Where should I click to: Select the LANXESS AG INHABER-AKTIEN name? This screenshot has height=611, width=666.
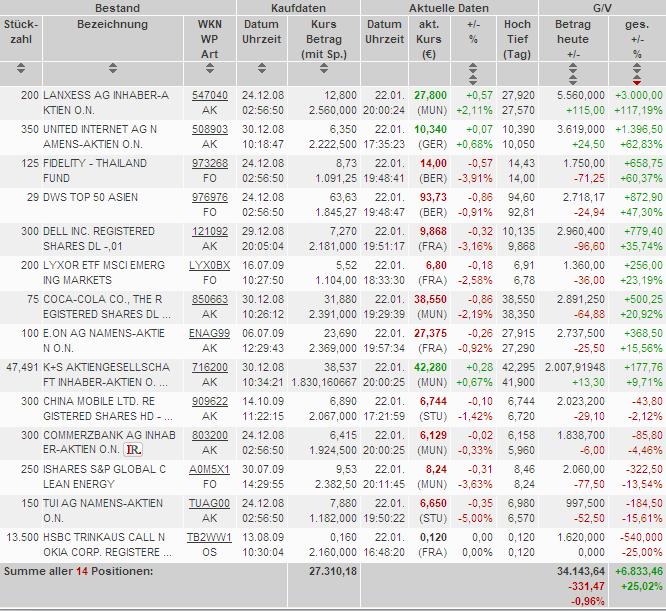click(106, 103)
